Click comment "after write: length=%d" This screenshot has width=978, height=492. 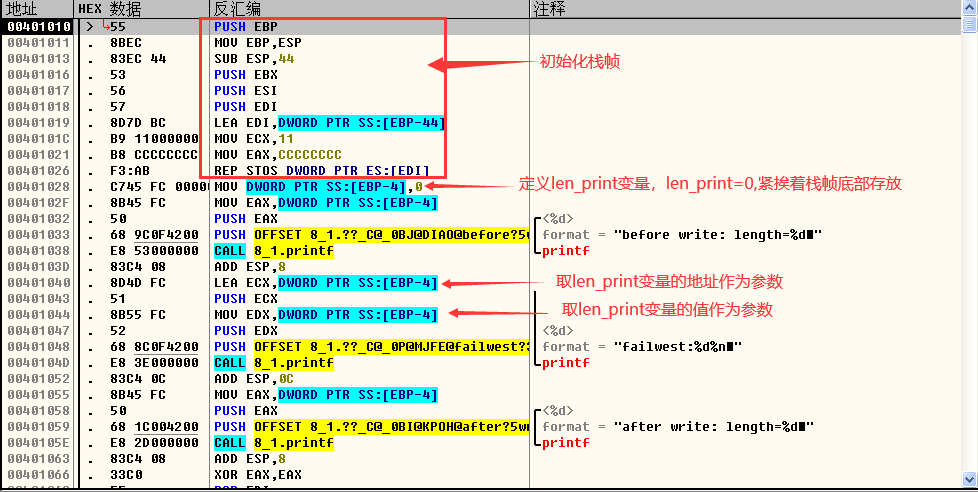(714, 427)
